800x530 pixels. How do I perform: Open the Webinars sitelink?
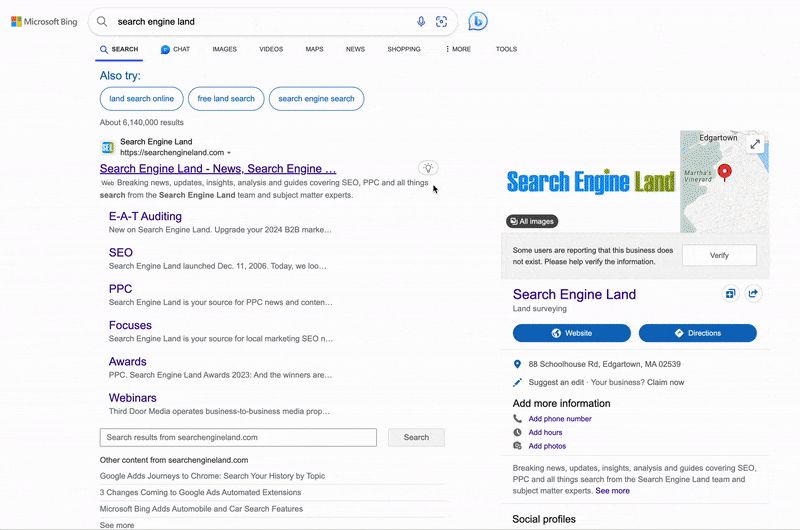point(133,397)
